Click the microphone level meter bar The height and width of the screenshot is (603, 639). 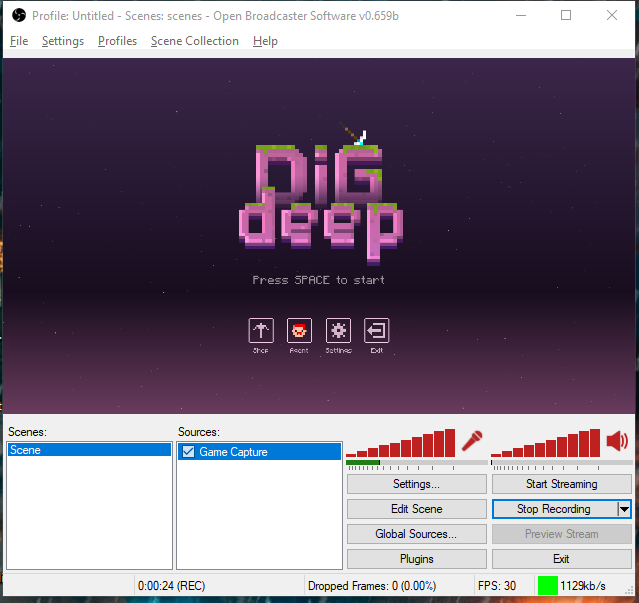[x=416, y=462]
